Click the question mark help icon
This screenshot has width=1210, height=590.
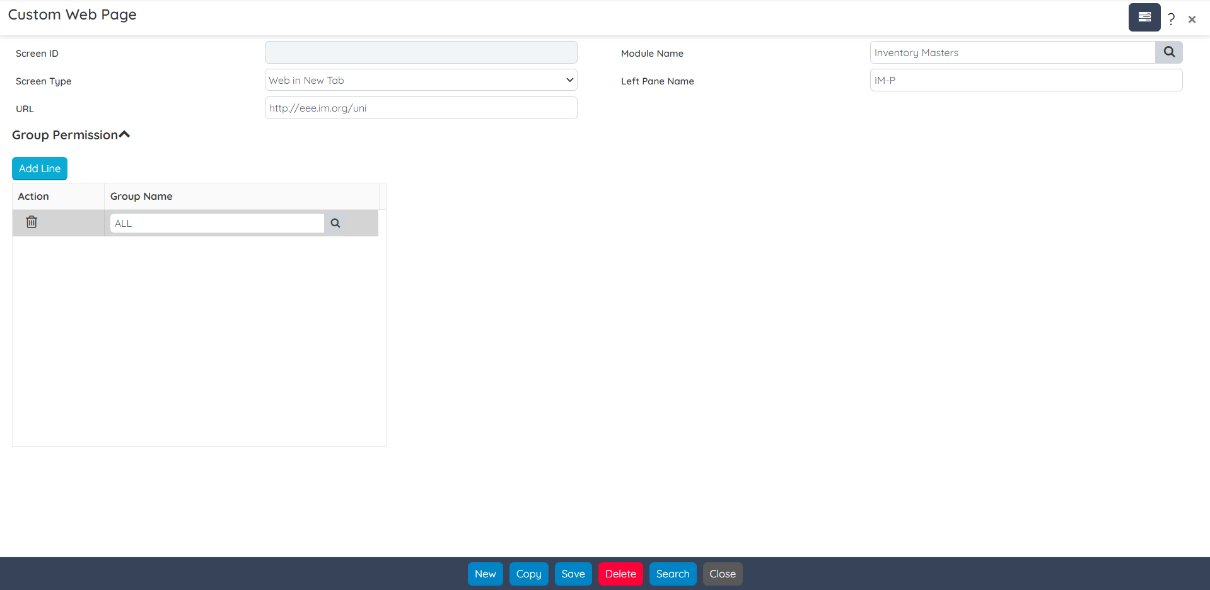click(1171, 19)
